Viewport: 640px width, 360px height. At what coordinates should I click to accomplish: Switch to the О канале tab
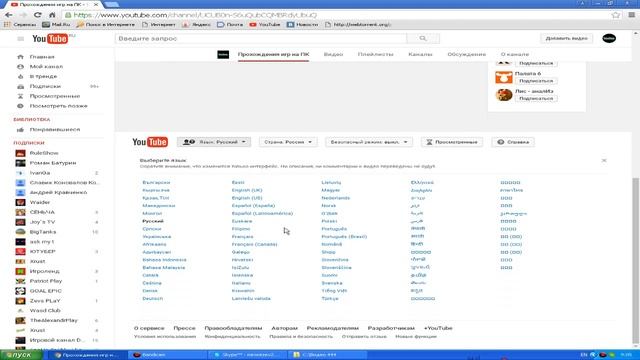515,54
